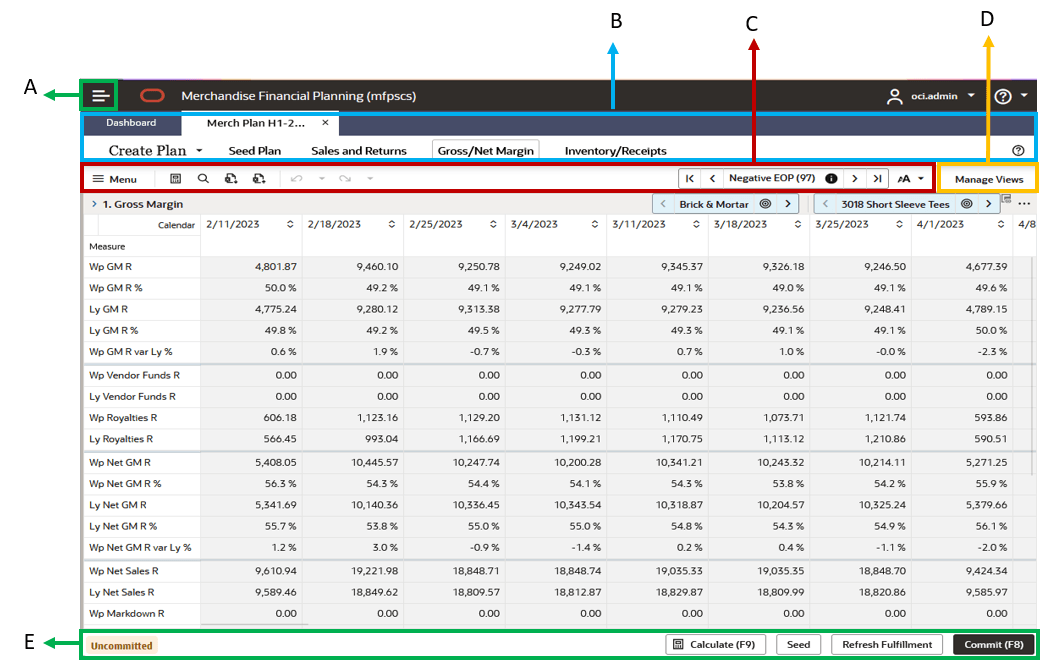The width and height of the screenshot is (1051, 672).
Task: Click the first refresh data icon in the toolbar
Action: (231, 178)
